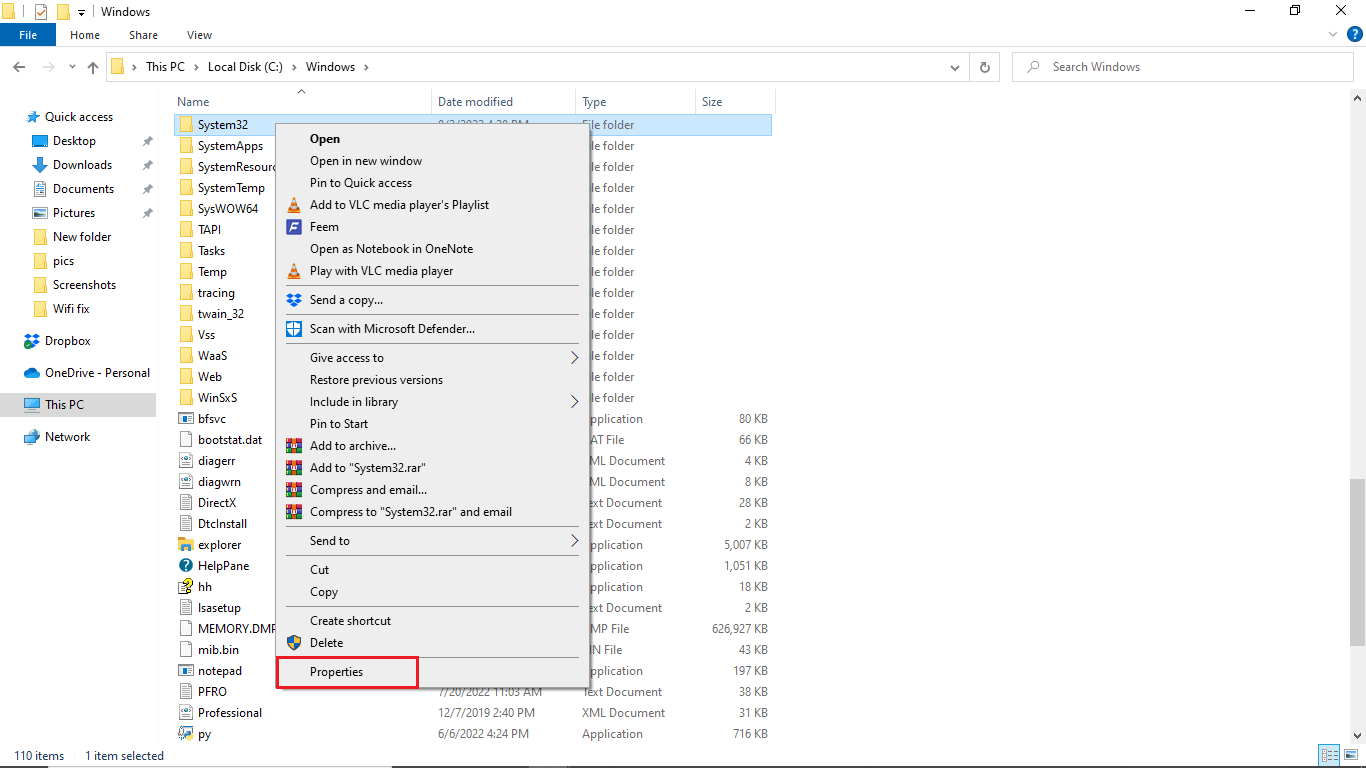
Task: Open the Help question mark icon
Action: point(1354,34)
